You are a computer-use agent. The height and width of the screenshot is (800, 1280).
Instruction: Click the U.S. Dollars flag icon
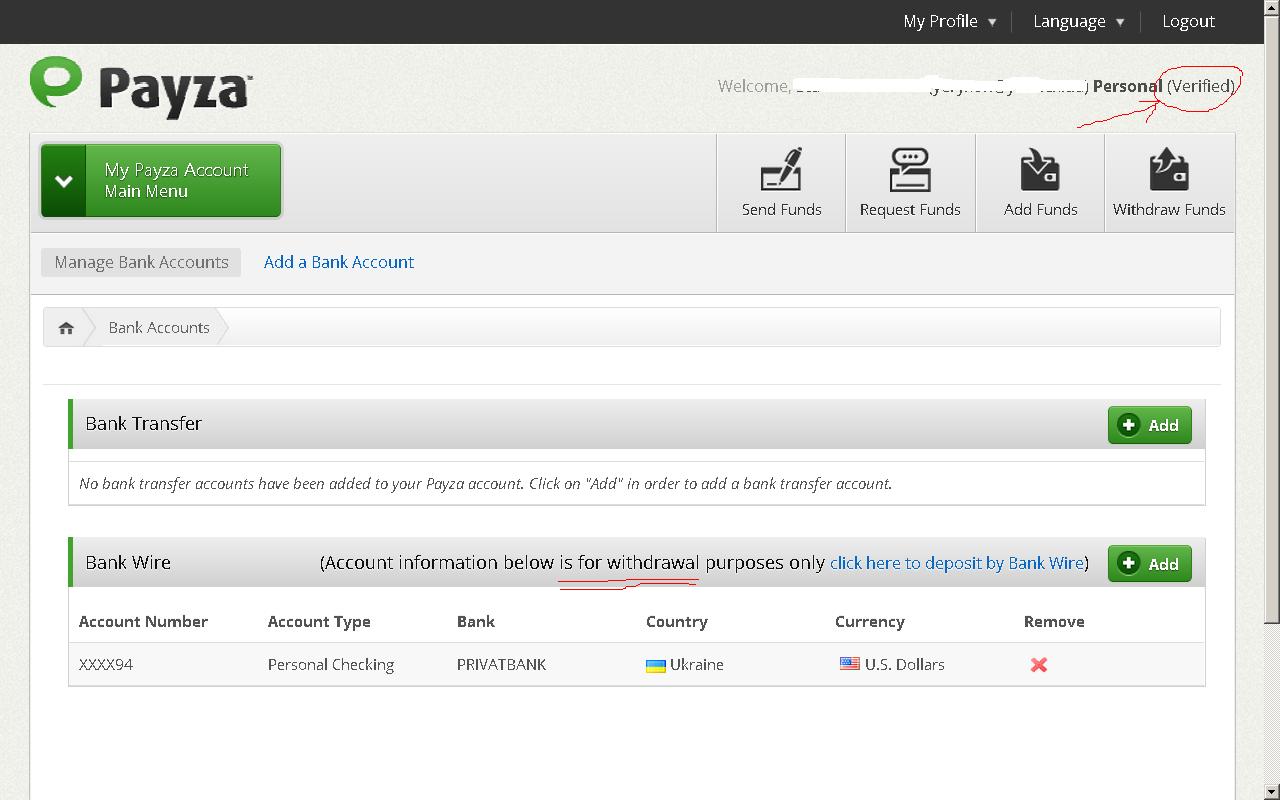(x=849, y=664)
